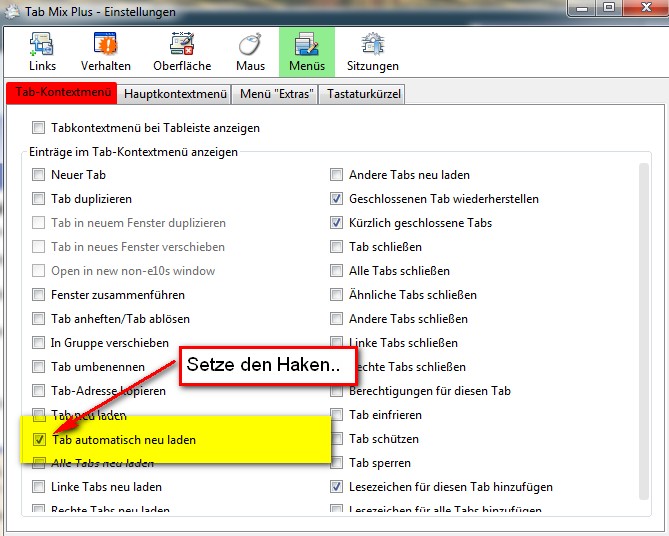Image resolution: width=669 pixels, height=536 pixels.
Task: Check Andere Tabs schließen checkbox
Action: click(336, 318)
